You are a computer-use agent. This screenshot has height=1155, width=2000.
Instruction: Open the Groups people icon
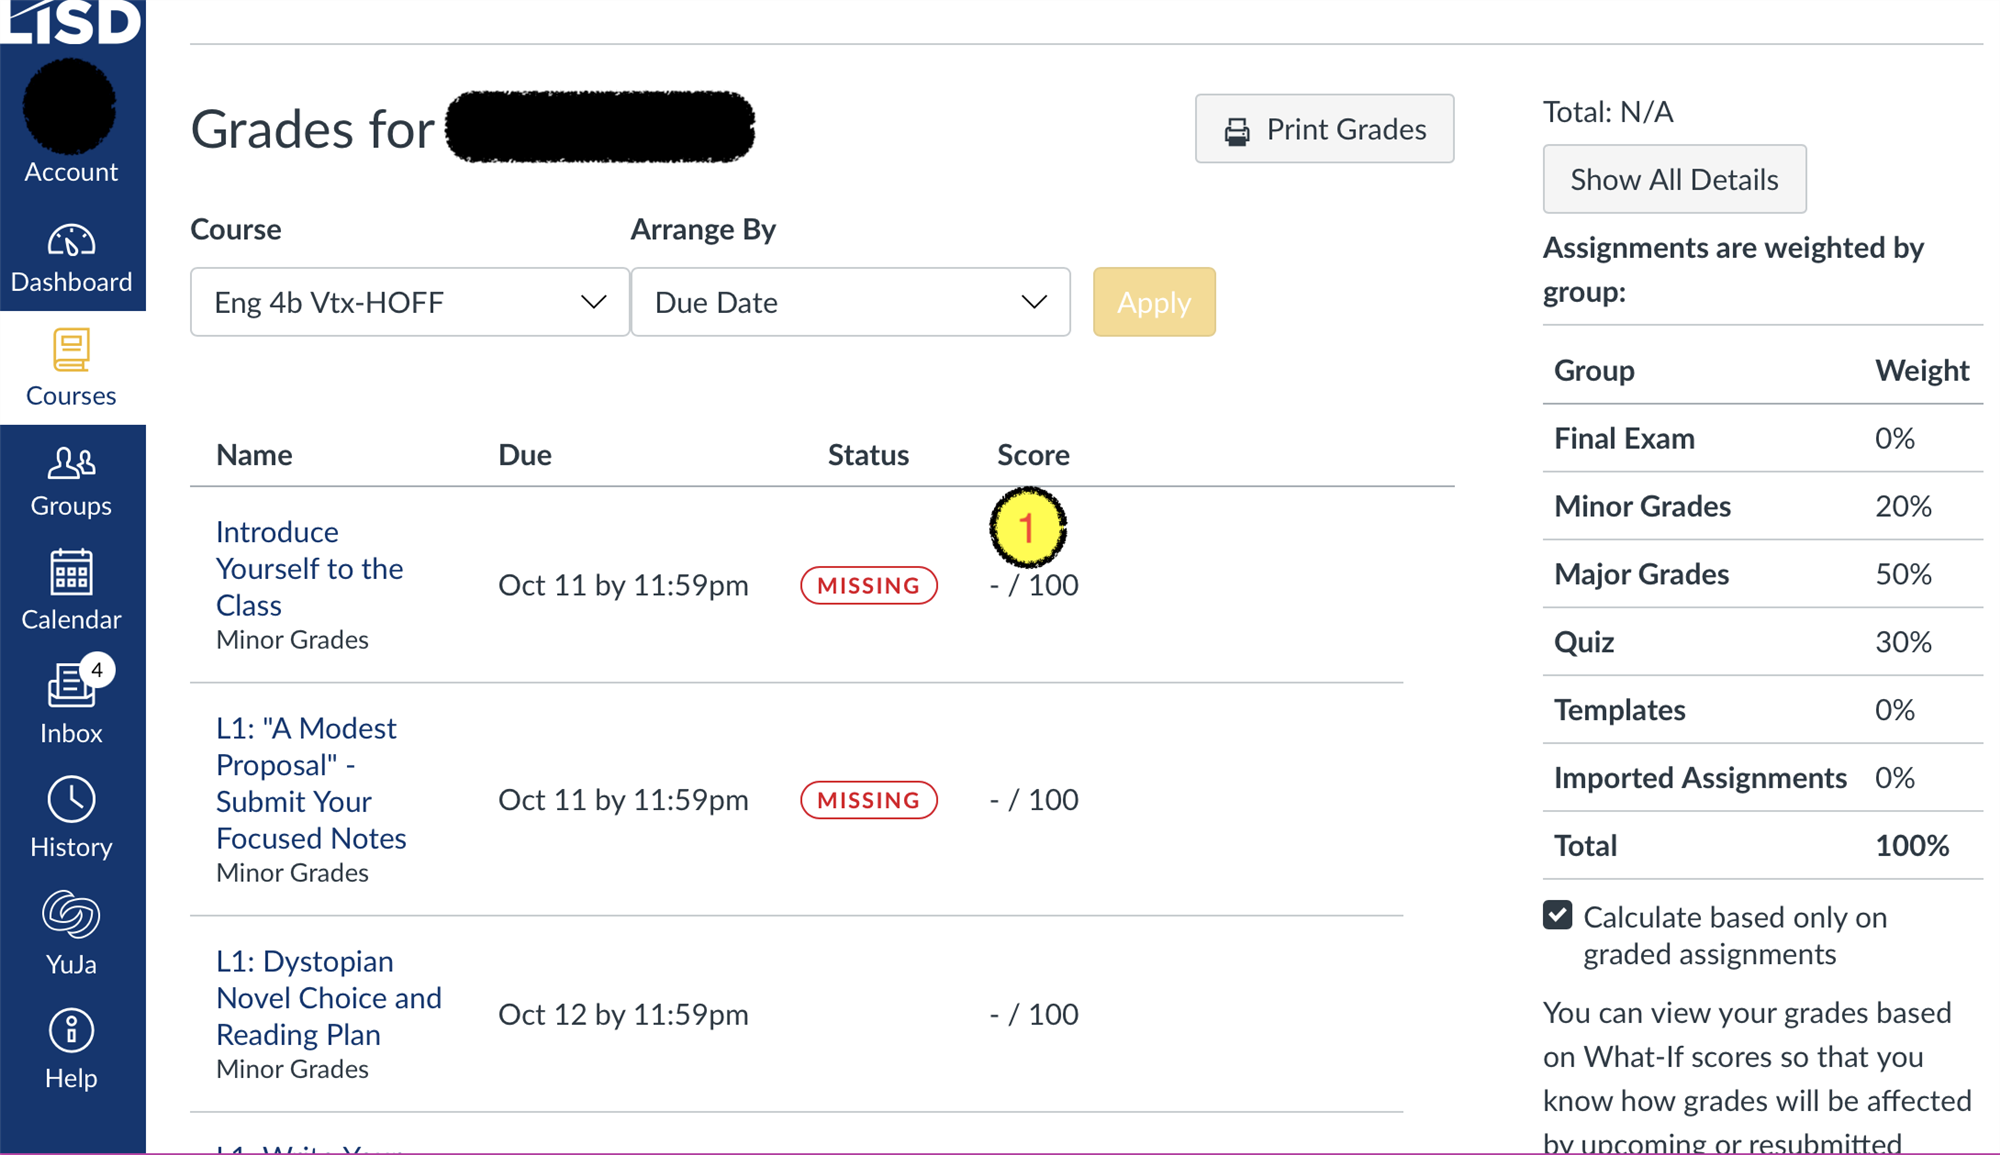(x=71, y=463)
